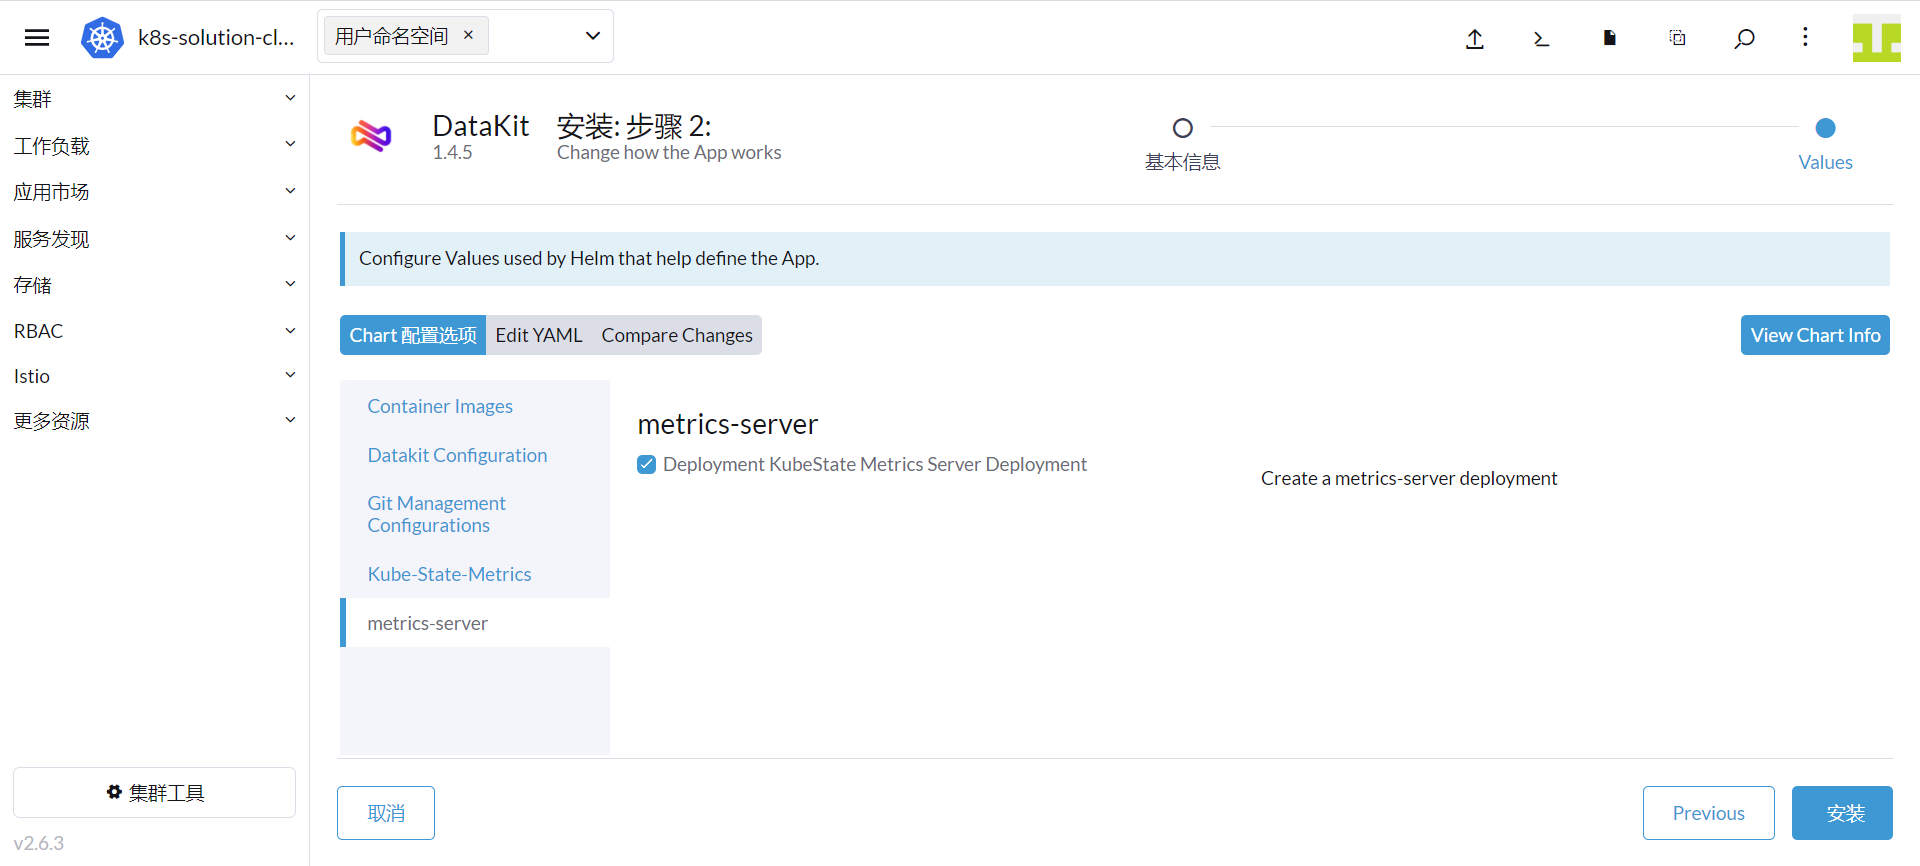Select the metrics-server section
This screenshot has width=1920, height=866.
[x=475, y=623]
